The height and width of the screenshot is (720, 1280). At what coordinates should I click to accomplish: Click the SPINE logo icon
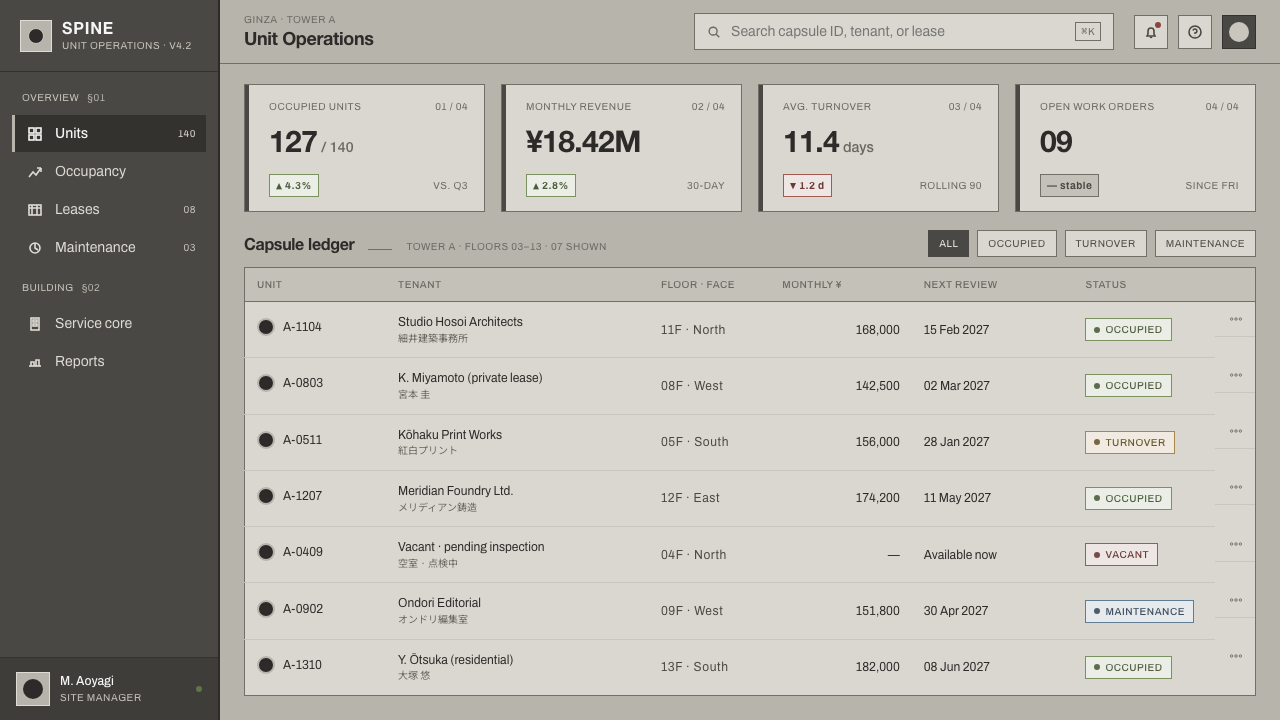[x=36, y=36]
